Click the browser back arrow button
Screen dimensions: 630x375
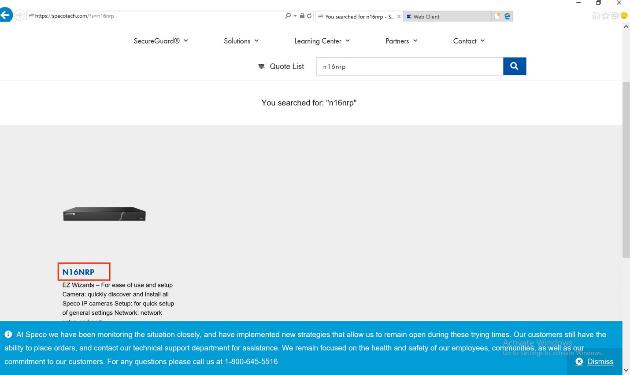(6, 16)
